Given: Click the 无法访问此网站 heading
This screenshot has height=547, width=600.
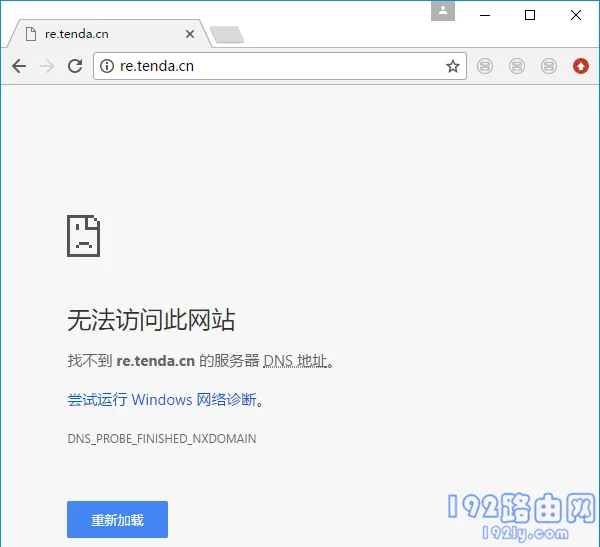Looking at the screenshot, I should click(151, 320).
